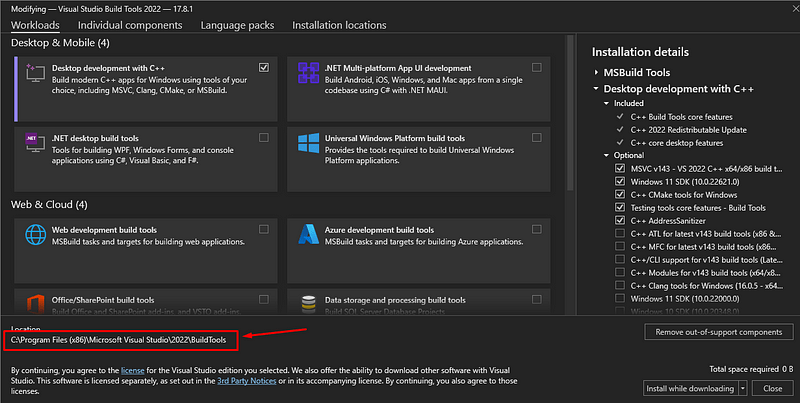Click C++ Build Tools core features item
800x403 pixels.
tap(681, 117)
